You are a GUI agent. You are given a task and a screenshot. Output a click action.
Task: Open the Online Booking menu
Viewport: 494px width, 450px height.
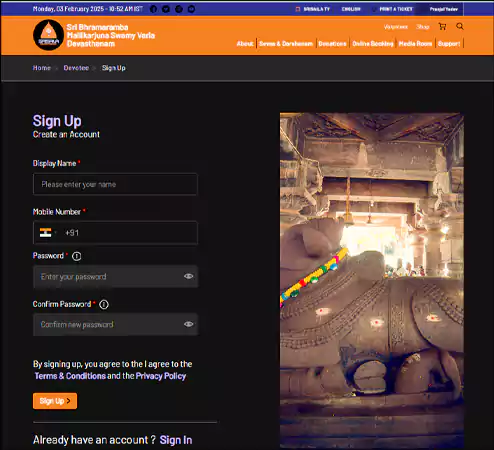coord(373,44)
